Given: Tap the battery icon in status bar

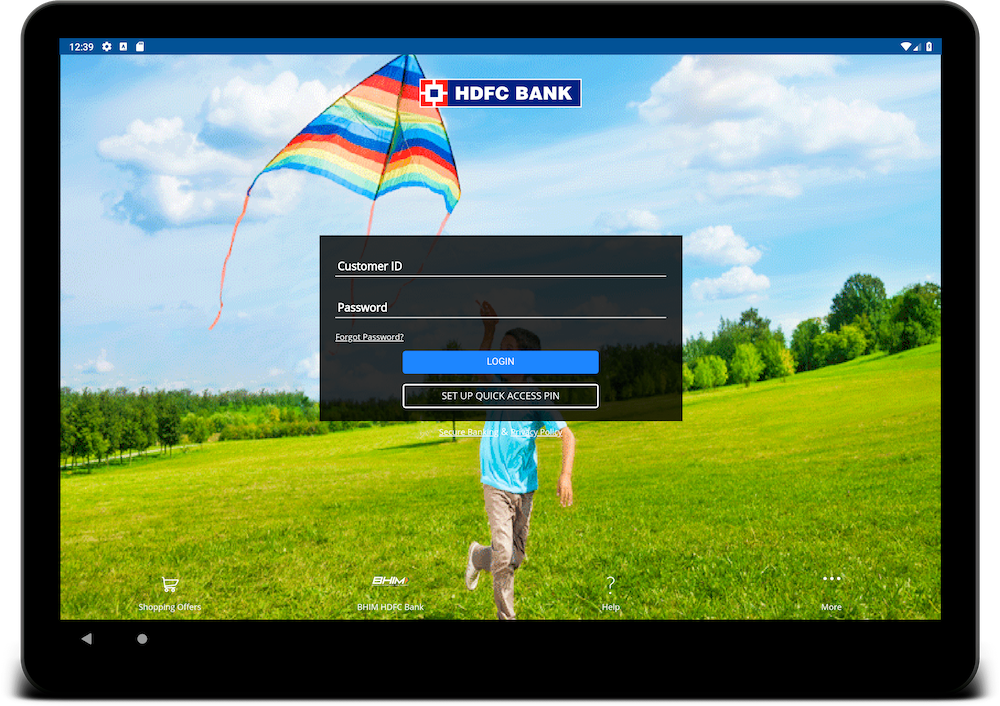Looking at the screenshot, I should (x=928, y=46).
